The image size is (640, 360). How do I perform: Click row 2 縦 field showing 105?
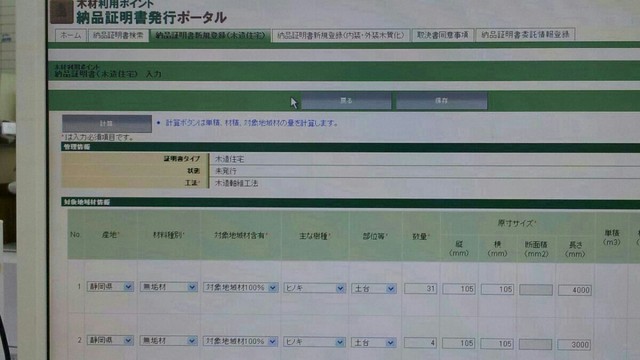click(x=459, y=343)
